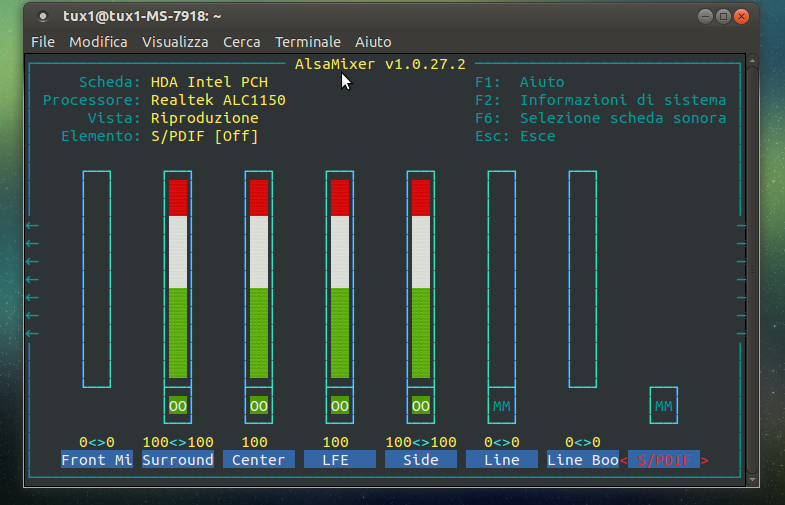Open the Visualizza menu

click(x=175, y=42)
